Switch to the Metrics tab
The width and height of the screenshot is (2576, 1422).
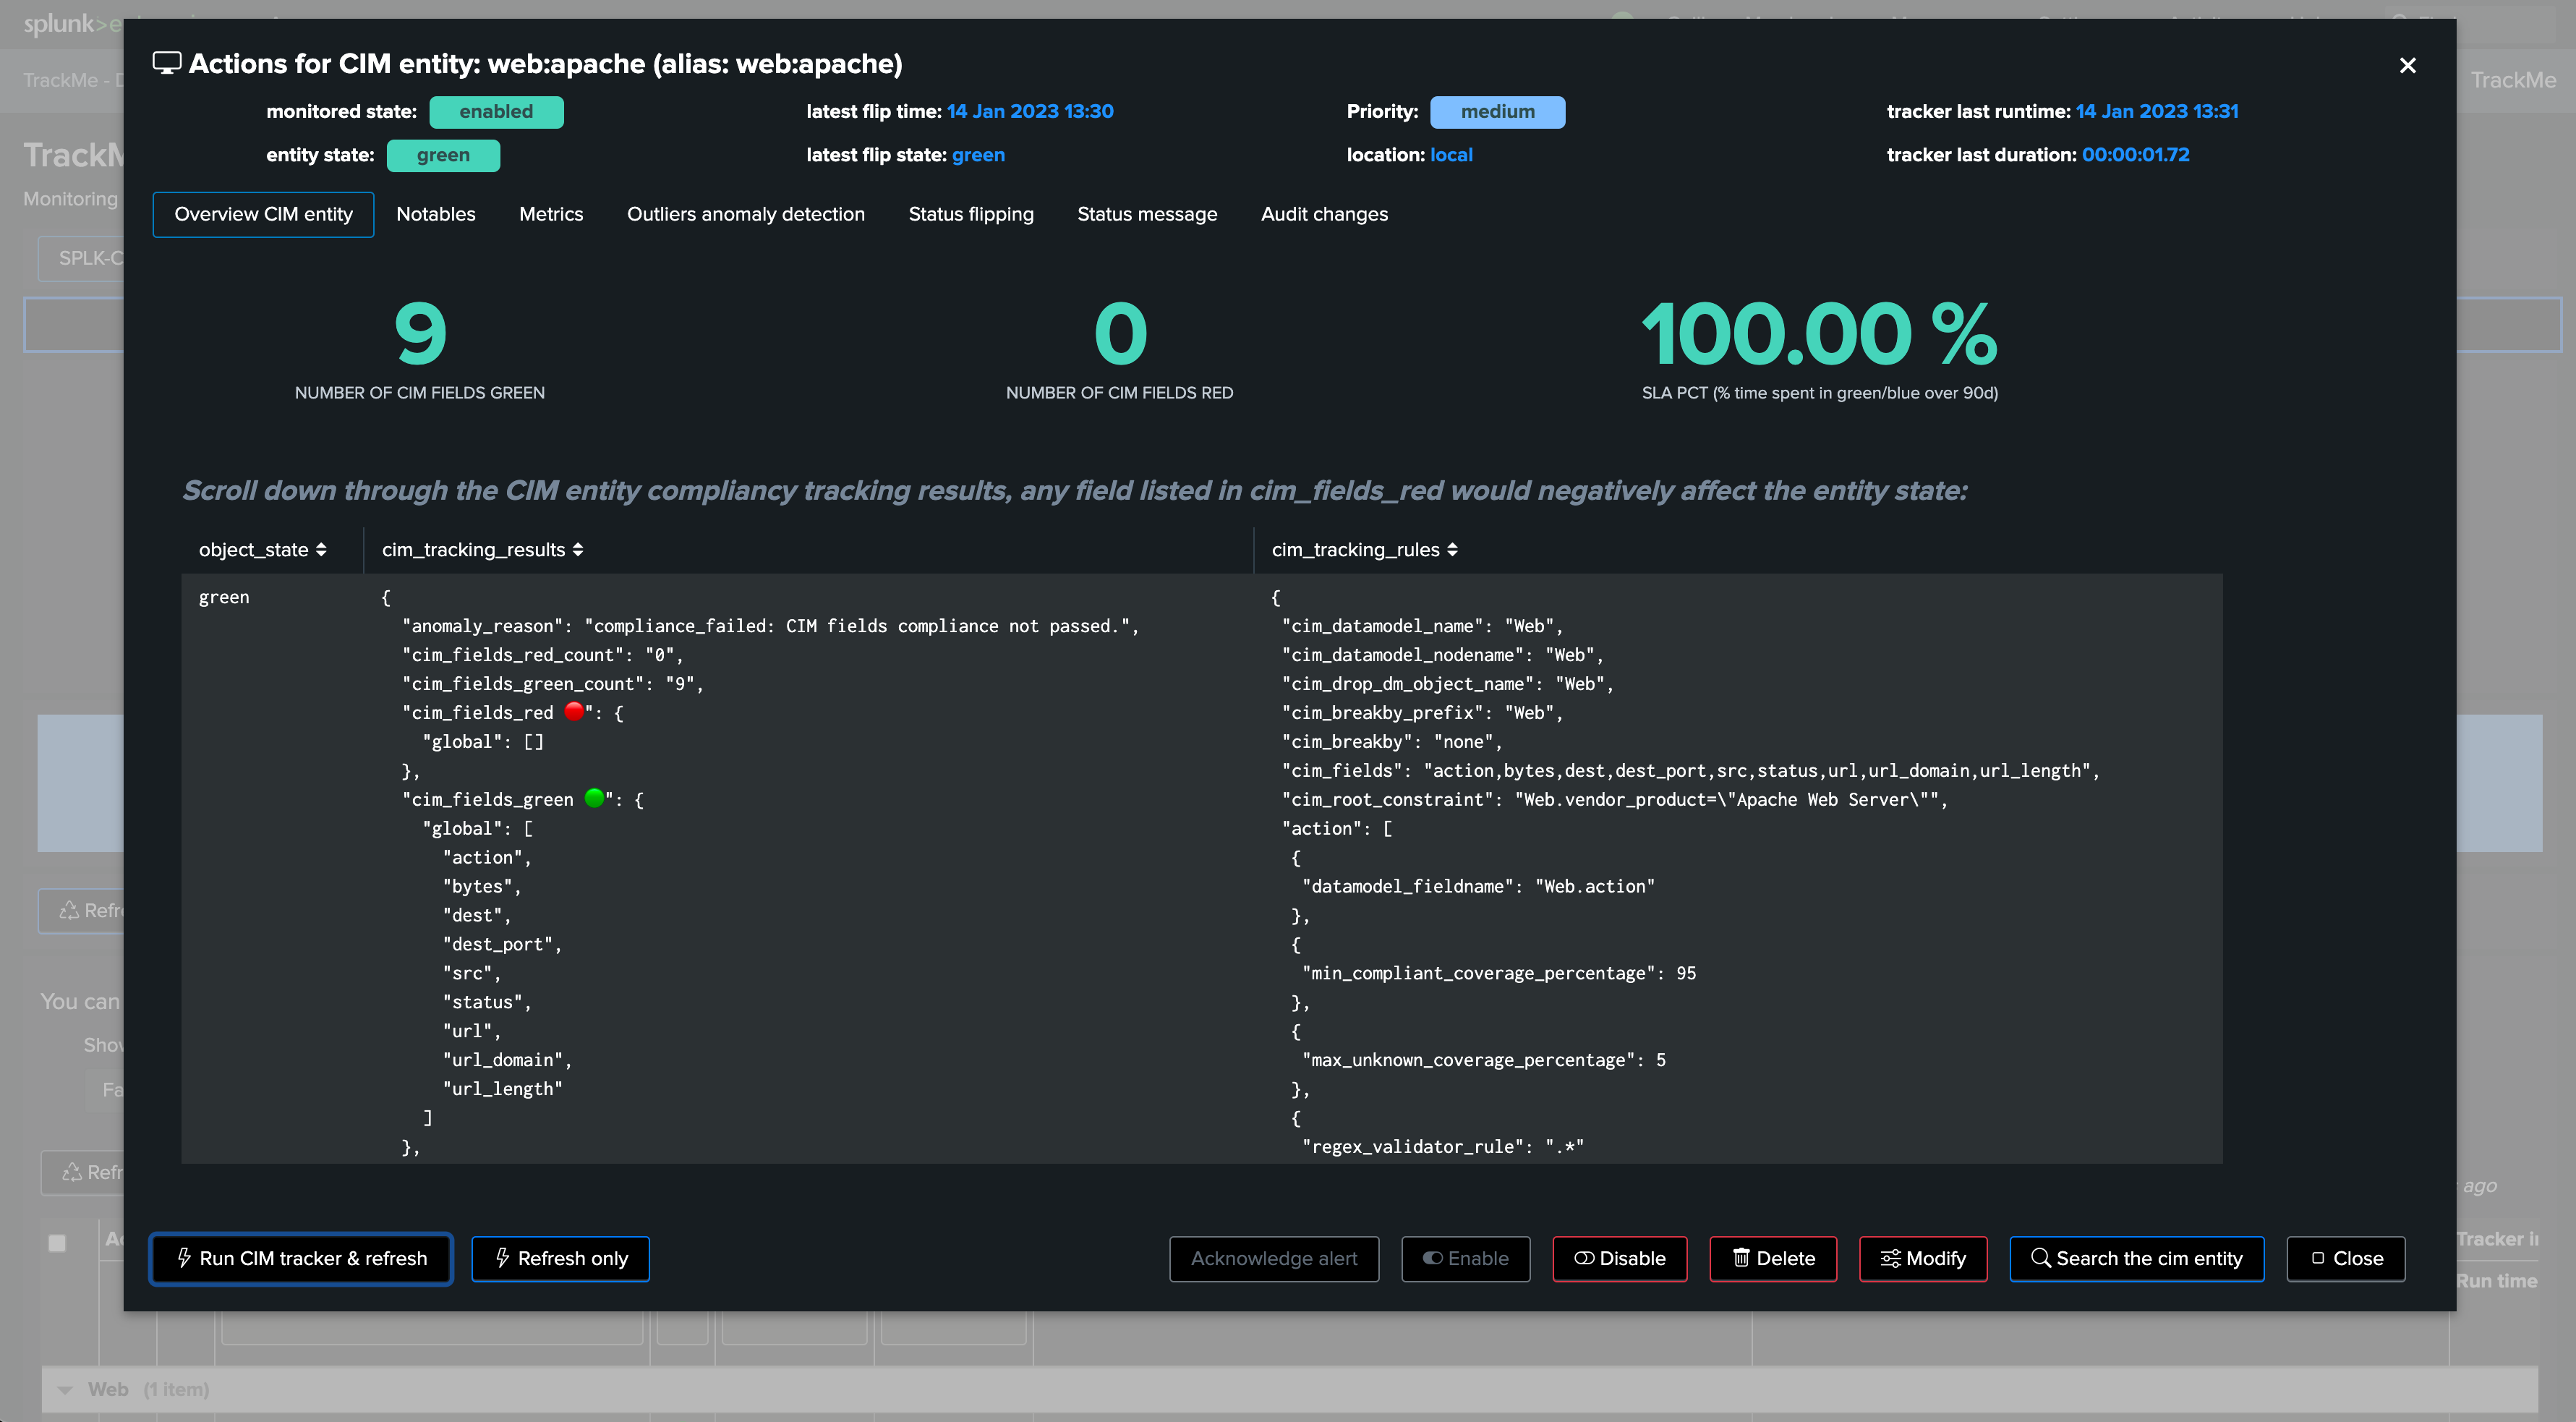pyautogui.click(x=551, y=214)
